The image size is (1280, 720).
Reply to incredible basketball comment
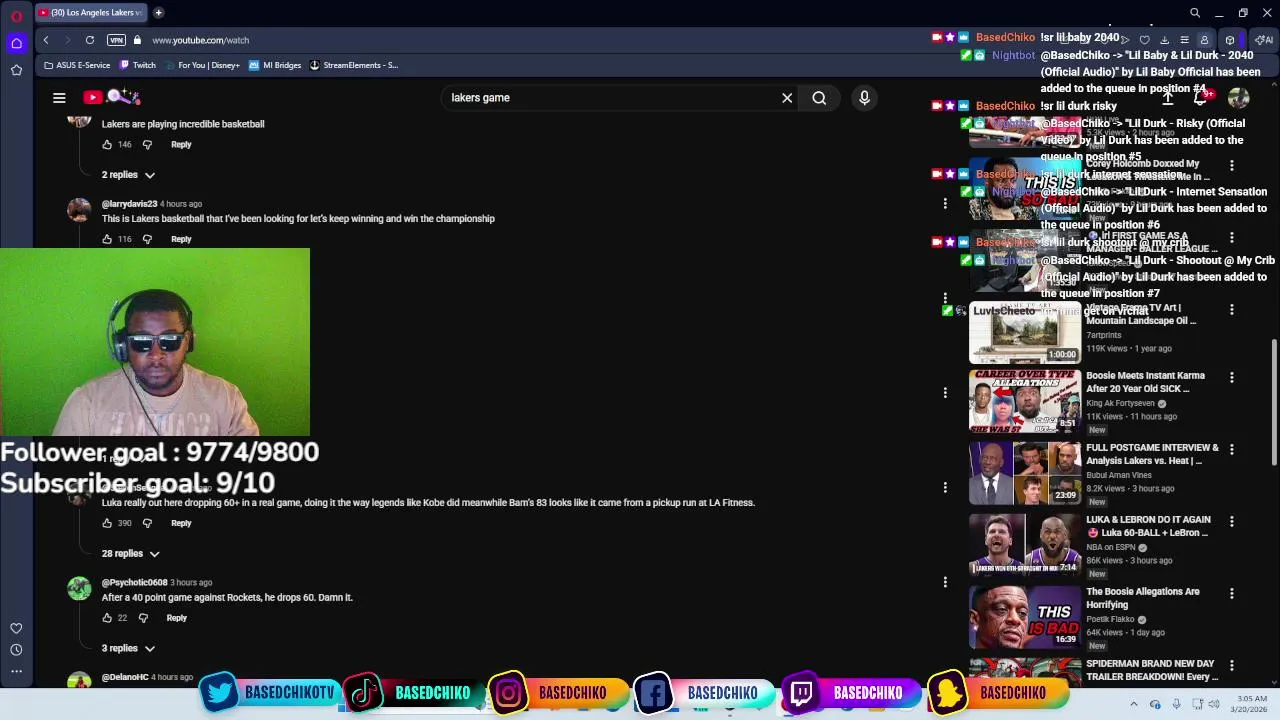181,144
